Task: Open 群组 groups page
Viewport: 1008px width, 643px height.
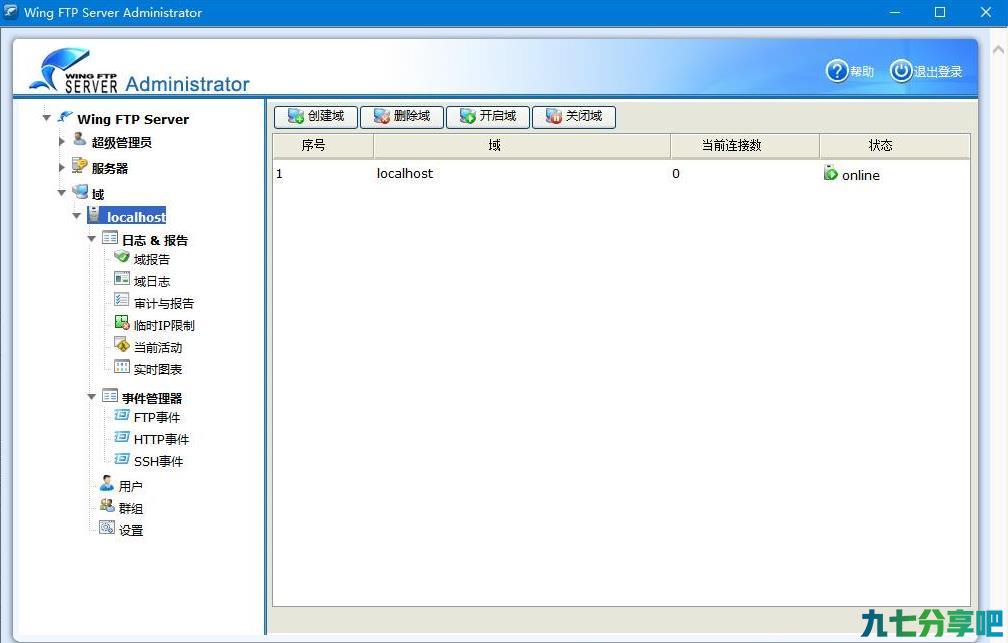Action: (130, 509)
